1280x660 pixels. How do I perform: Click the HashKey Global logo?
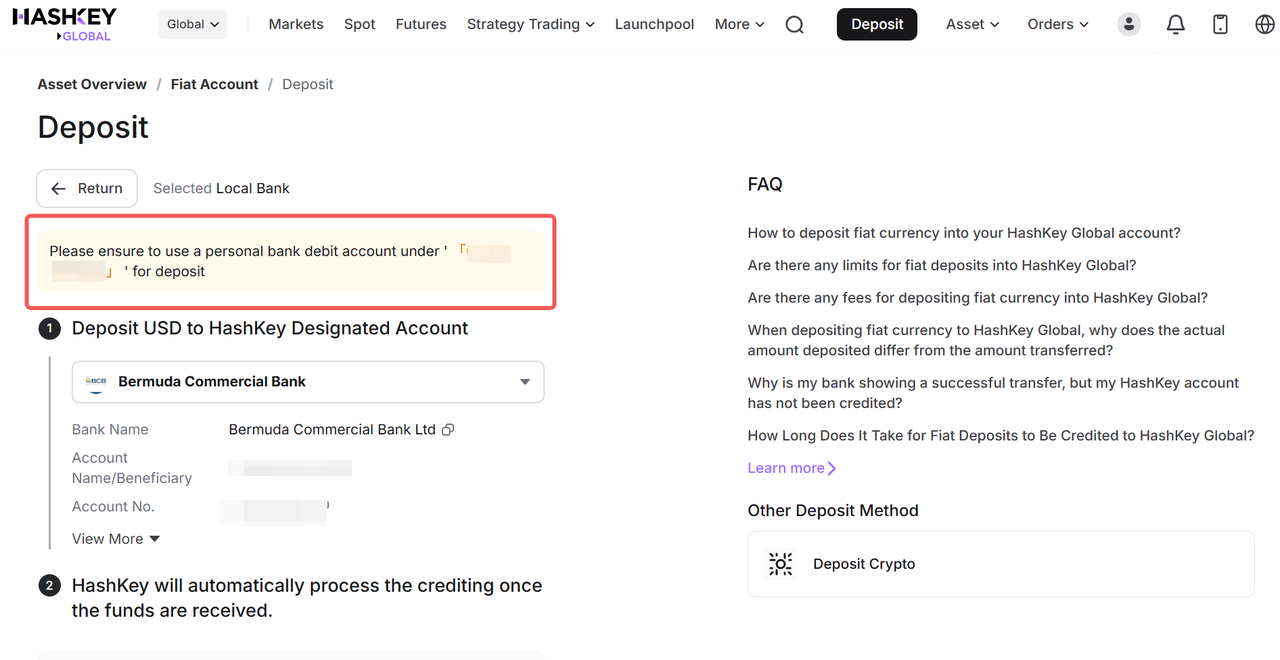pos(64,24)
